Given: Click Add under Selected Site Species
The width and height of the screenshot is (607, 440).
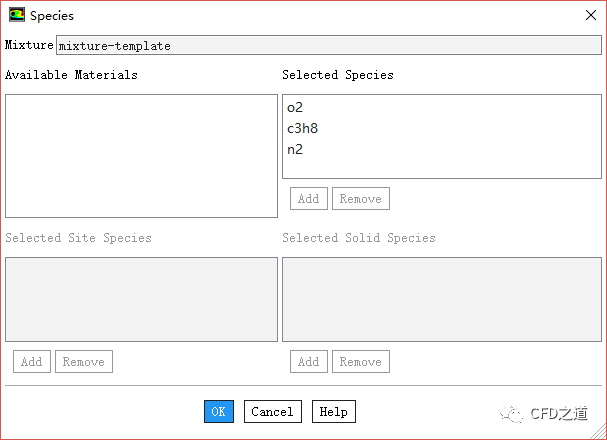Looking at the screenshot, I should click(32, 361).
